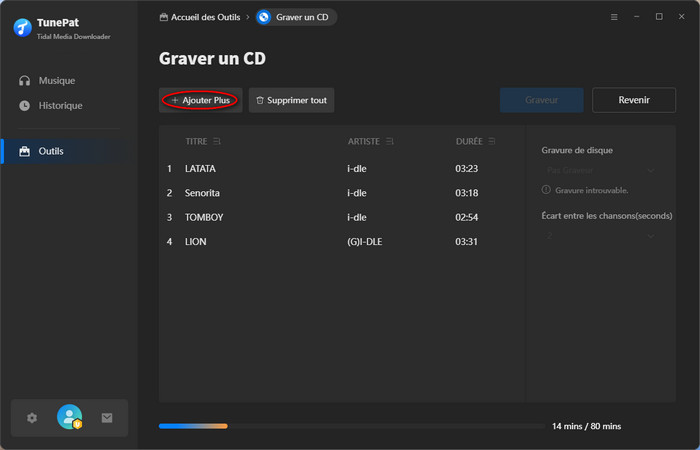
Task: Sort tracks using the ARTISTE sort icon
Action: tap(389, 142)
